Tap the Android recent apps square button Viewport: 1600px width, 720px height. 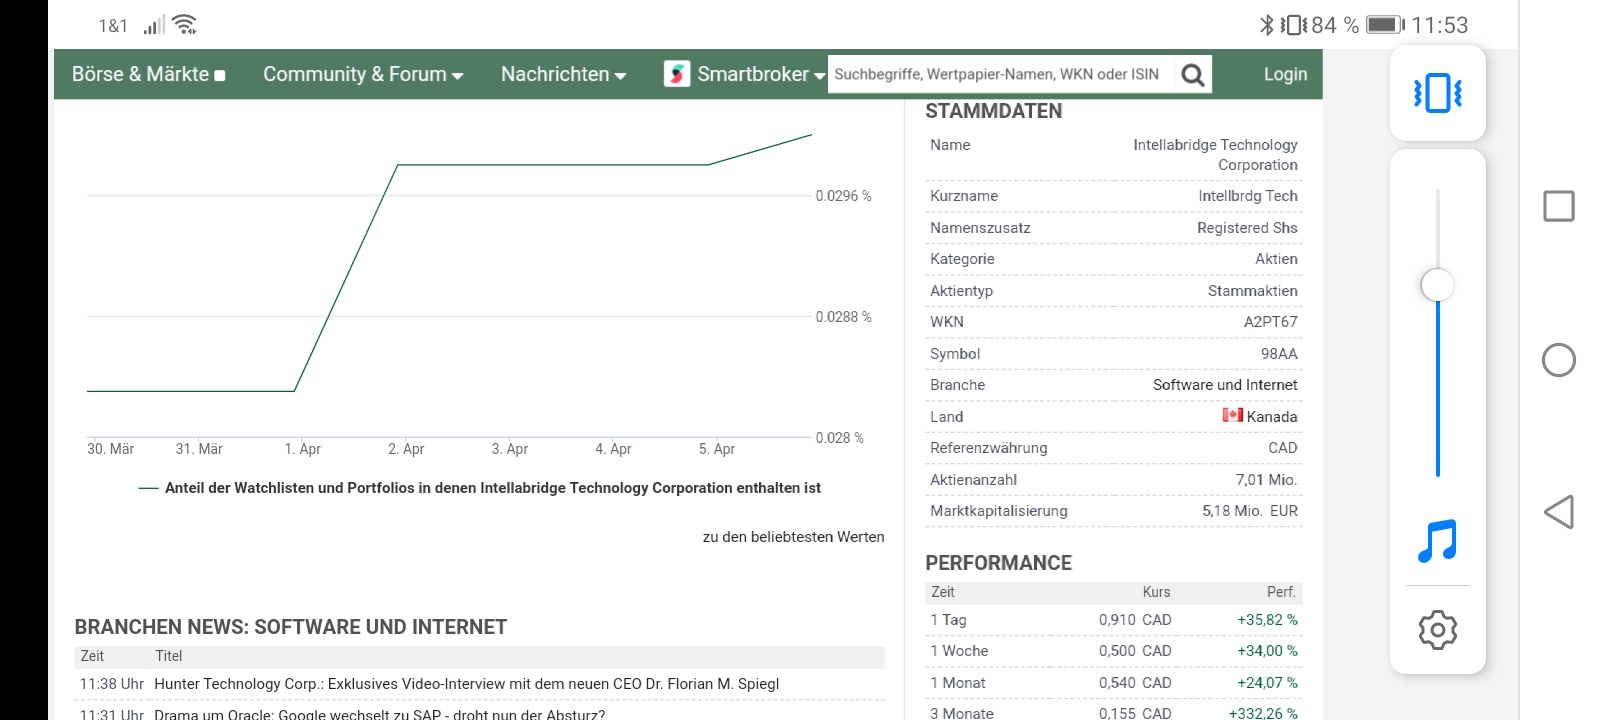1558,206
